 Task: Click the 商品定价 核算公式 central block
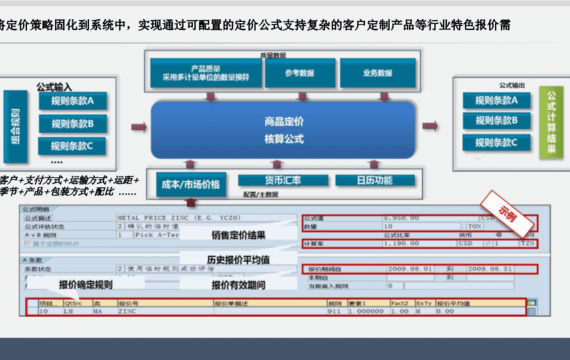(283, 130)
